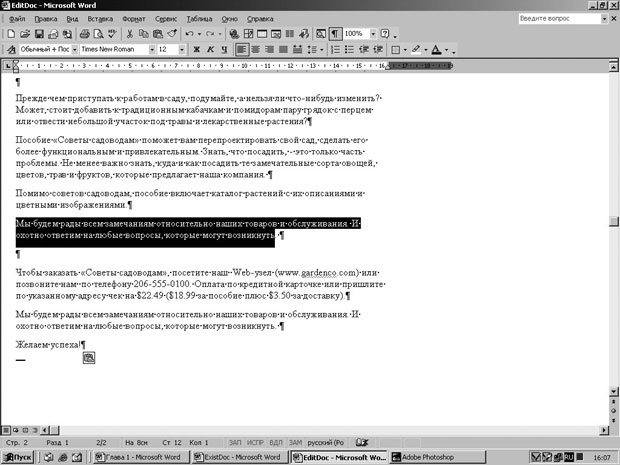620x465 pixels.
Task: Open the font color palette arrow
Action: tap(446, 50)
